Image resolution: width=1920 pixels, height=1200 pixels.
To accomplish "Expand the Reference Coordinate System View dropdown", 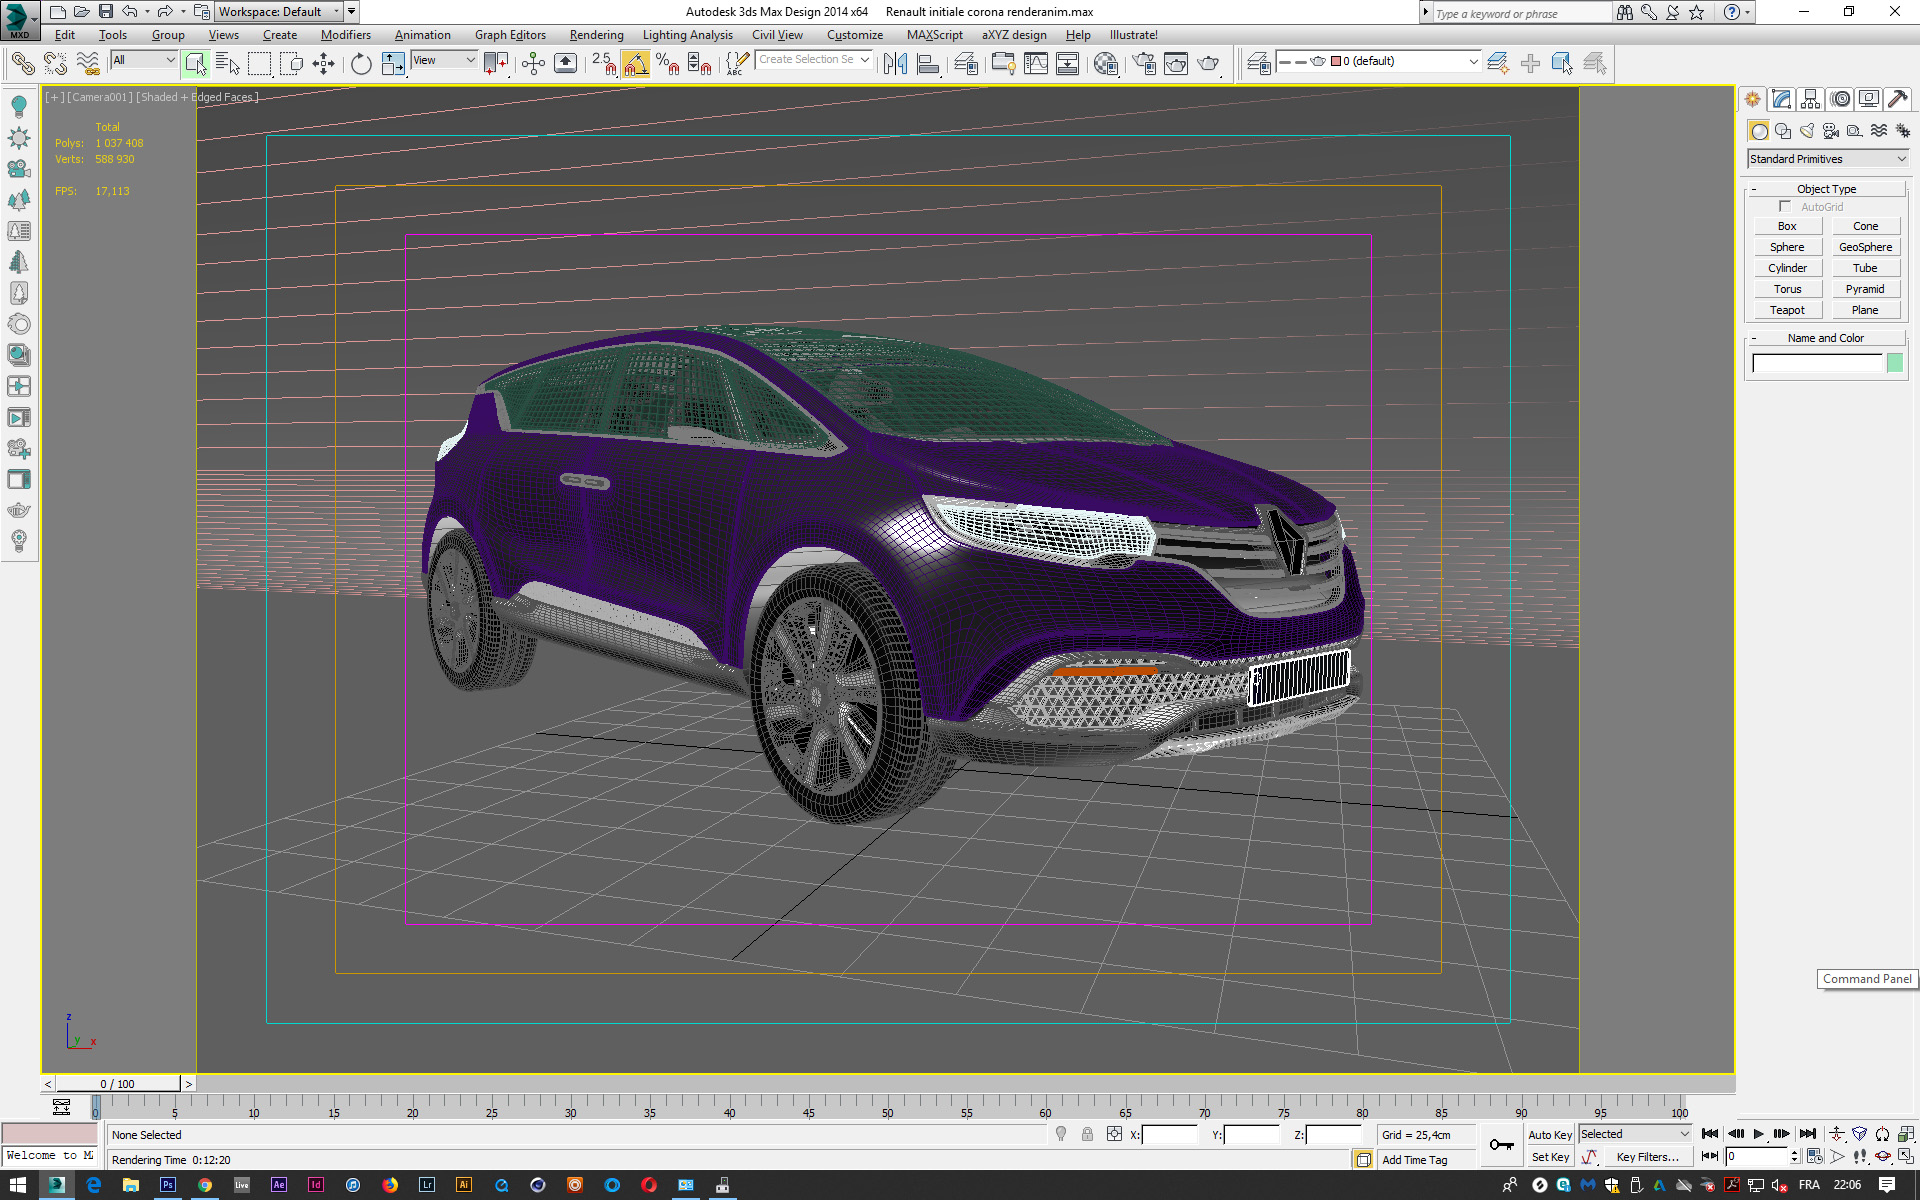I will (444, 61).
